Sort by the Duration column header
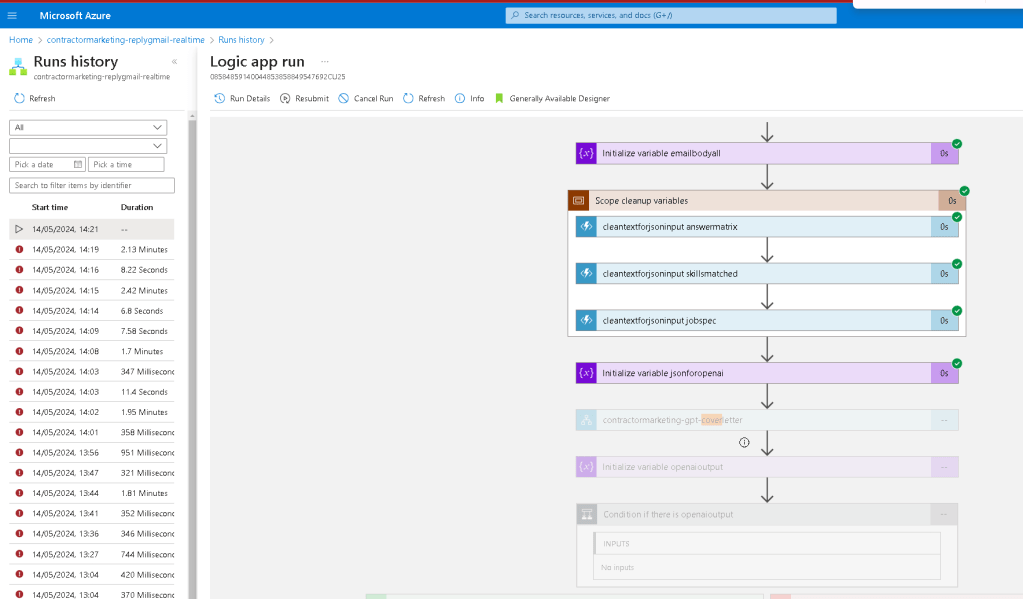The height and width of the screenshot is (599, 1023). tap(137, 207)
